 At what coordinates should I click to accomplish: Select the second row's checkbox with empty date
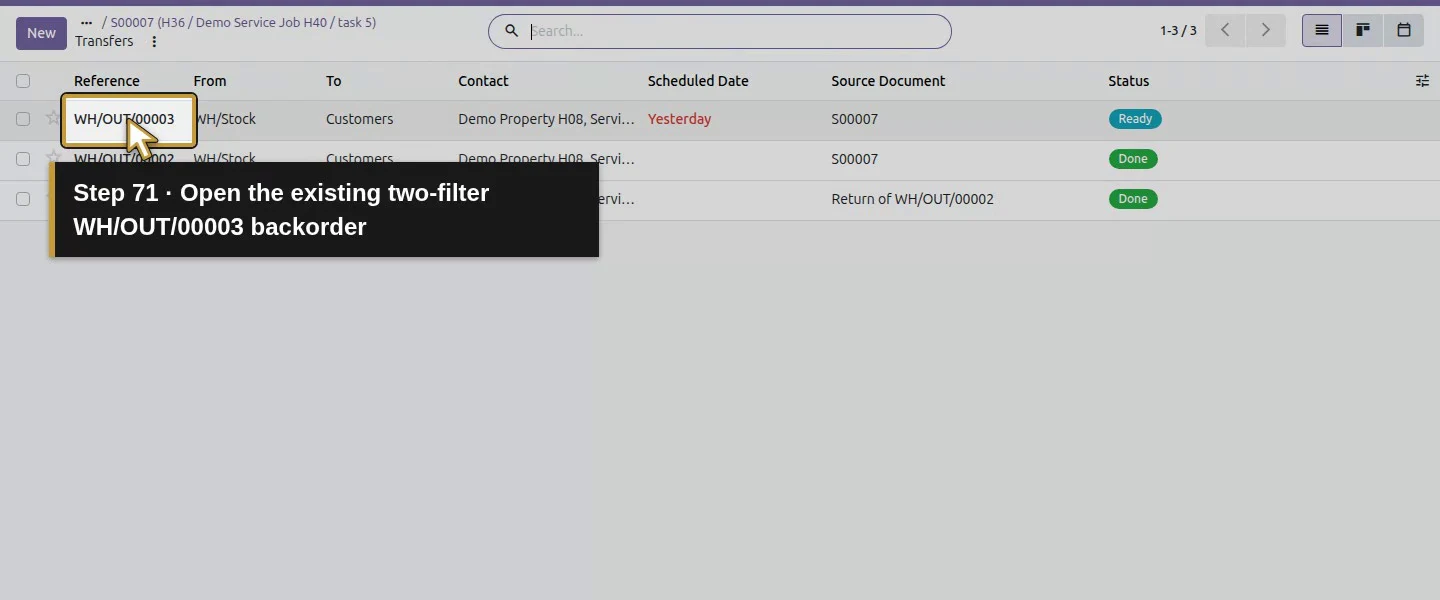click(x=23, y=159)
